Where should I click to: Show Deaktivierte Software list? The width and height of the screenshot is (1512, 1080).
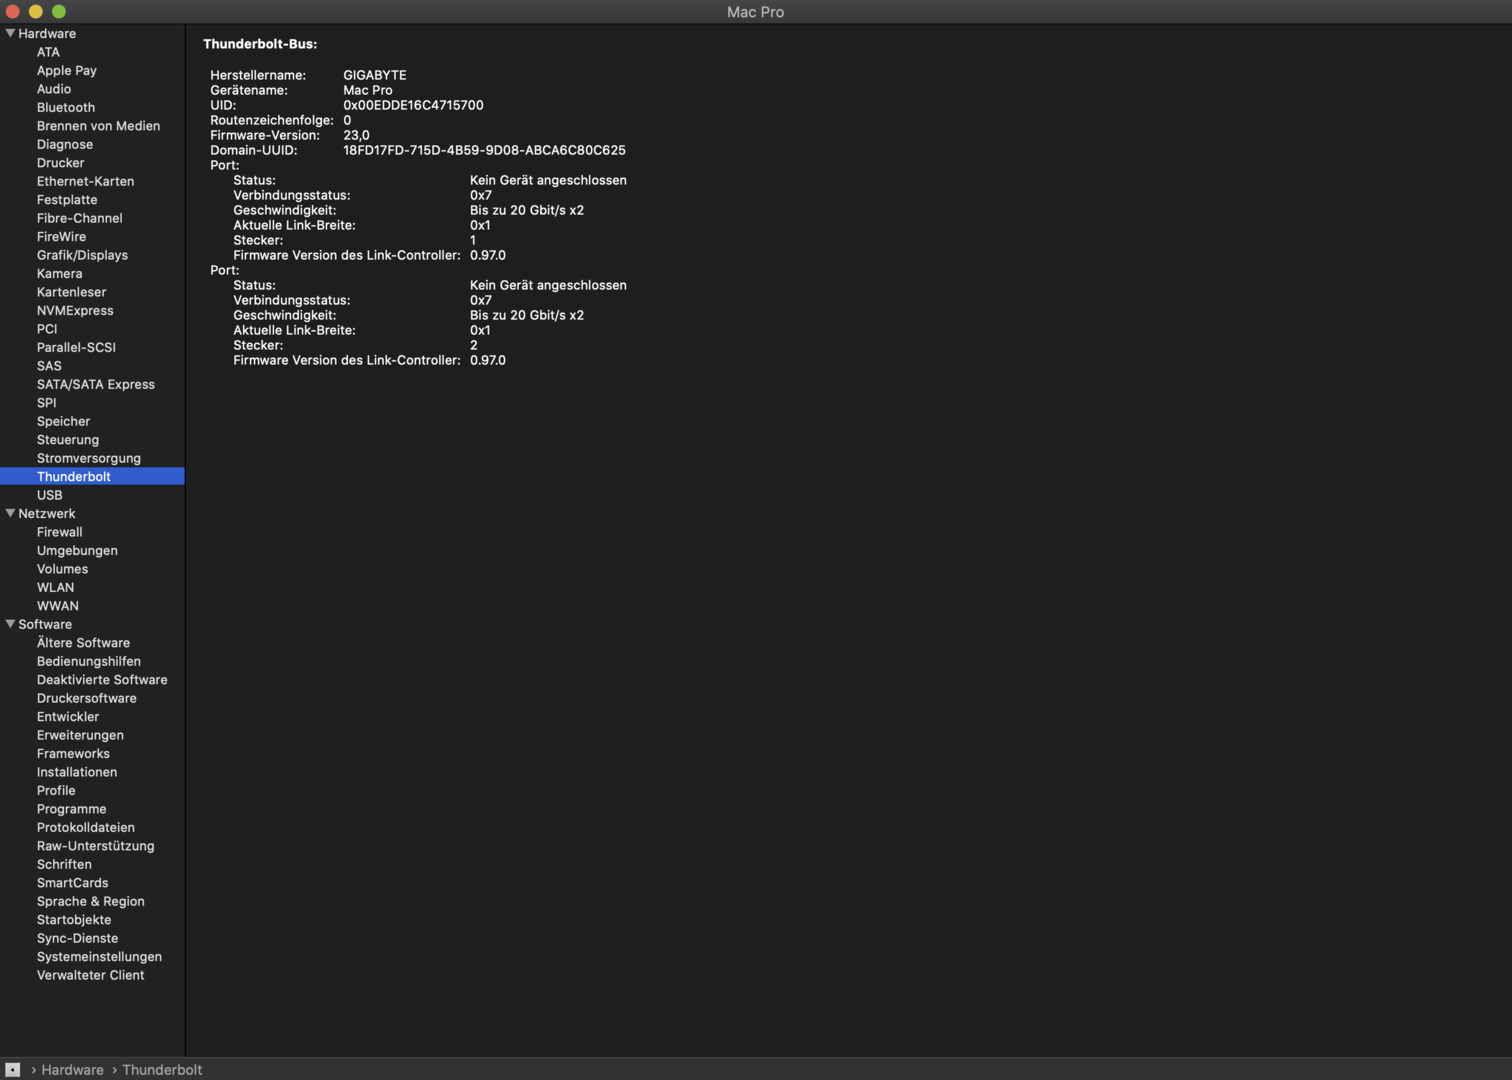(x=102, y=680)
